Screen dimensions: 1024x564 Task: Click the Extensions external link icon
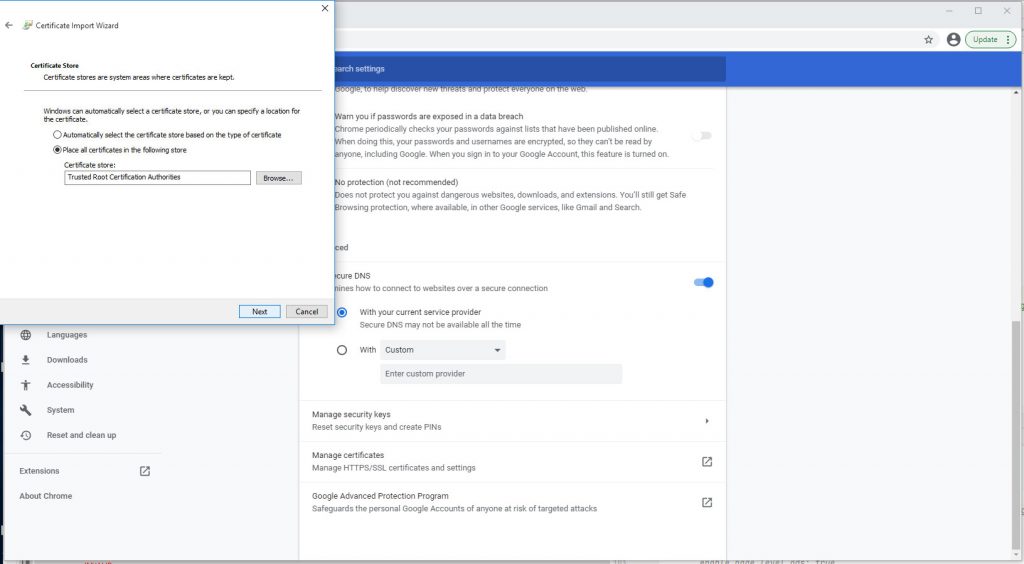(145, 471)
